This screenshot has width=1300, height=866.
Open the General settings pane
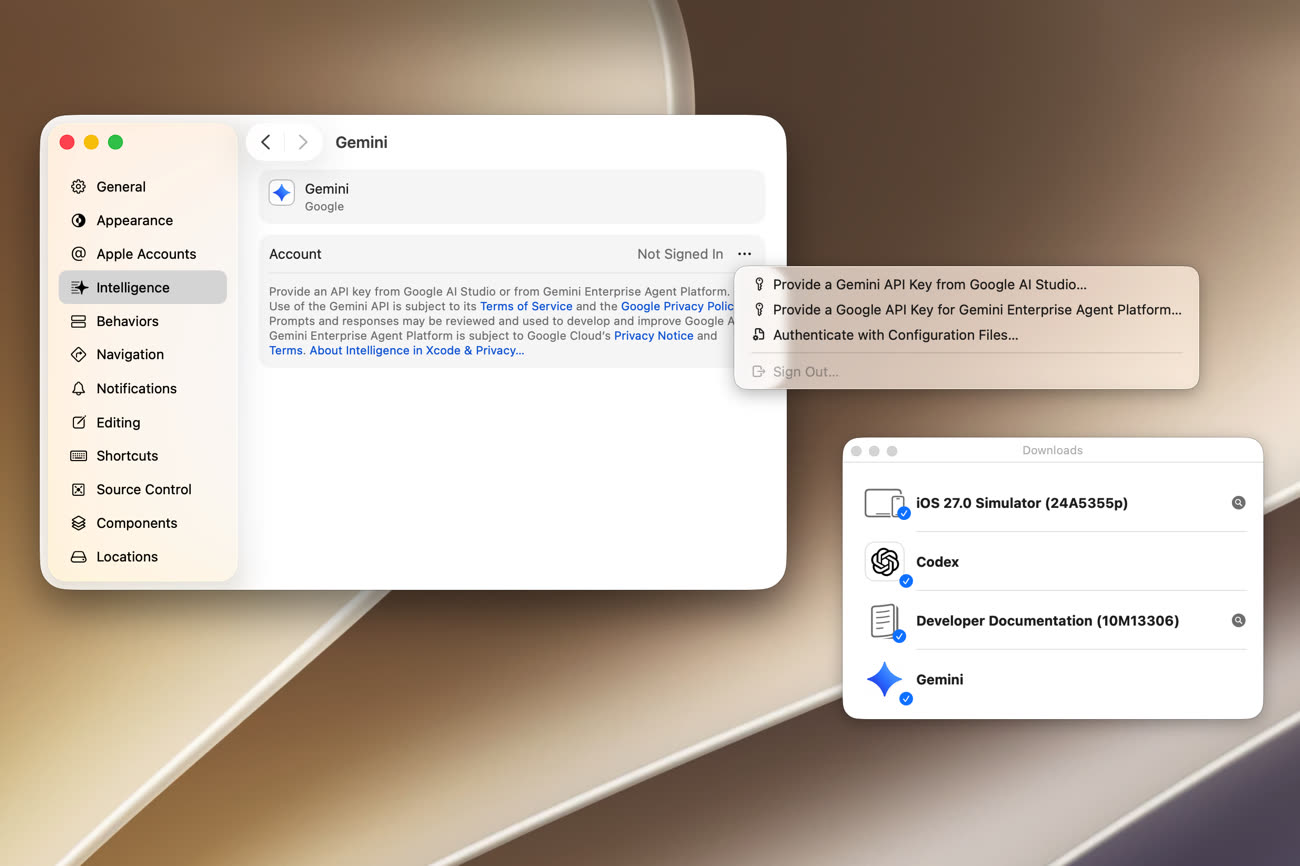[x=143, y=187]
